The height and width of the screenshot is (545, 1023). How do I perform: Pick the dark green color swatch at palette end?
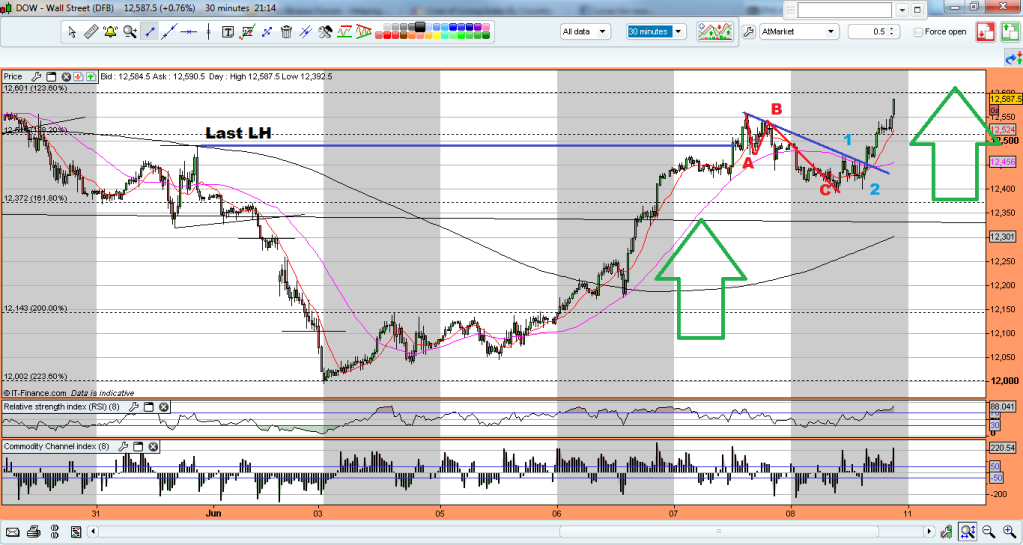point(486,35)
